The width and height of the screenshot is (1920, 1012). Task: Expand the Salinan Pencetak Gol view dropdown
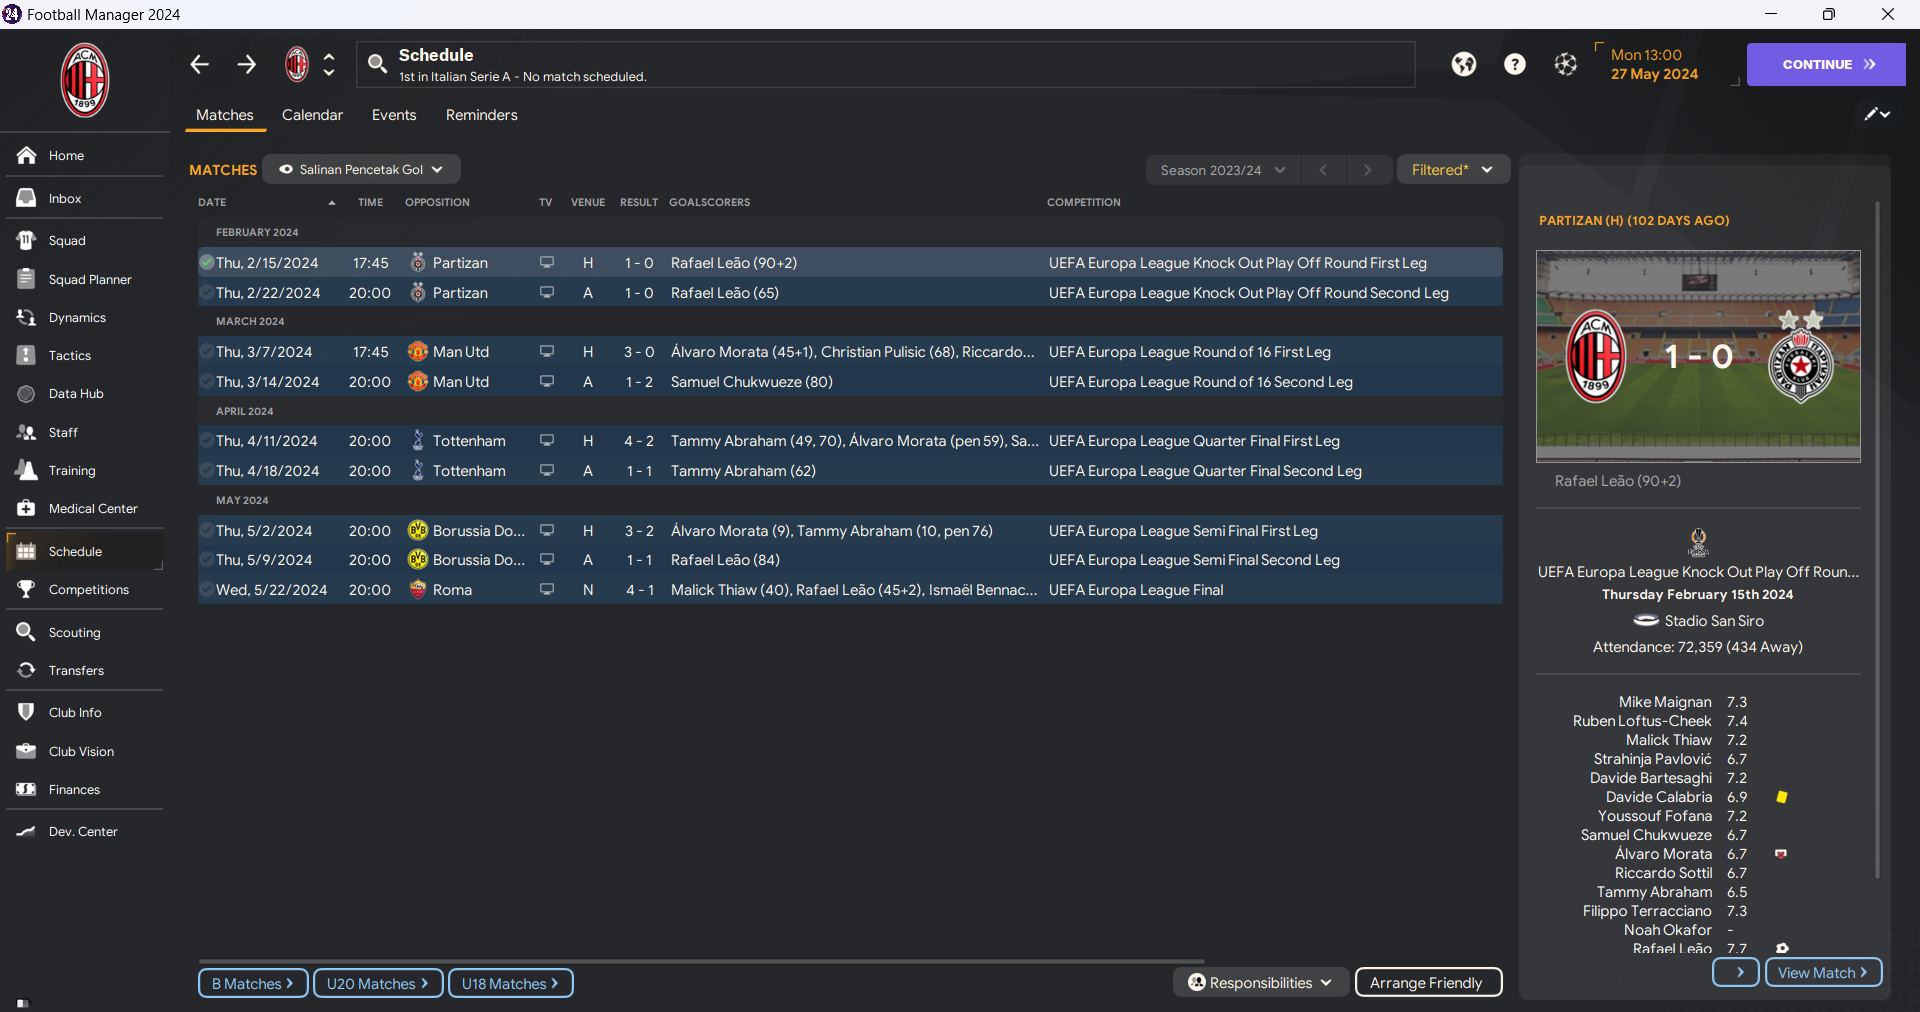(x=361, y=169)
